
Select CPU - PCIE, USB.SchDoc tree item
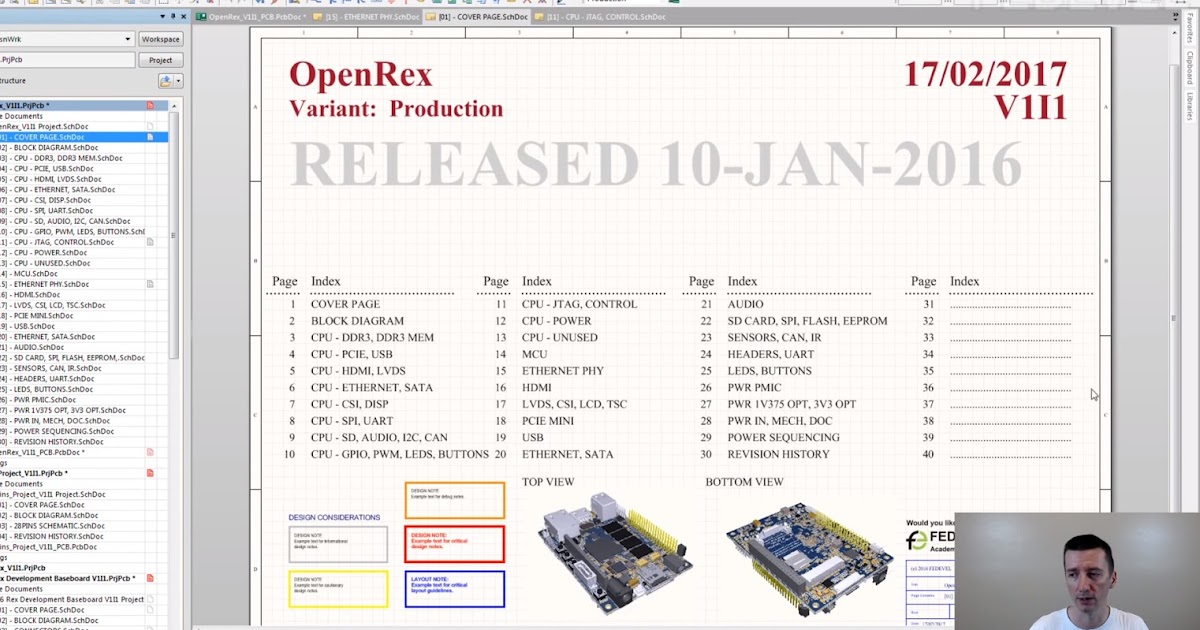point(51,168)
